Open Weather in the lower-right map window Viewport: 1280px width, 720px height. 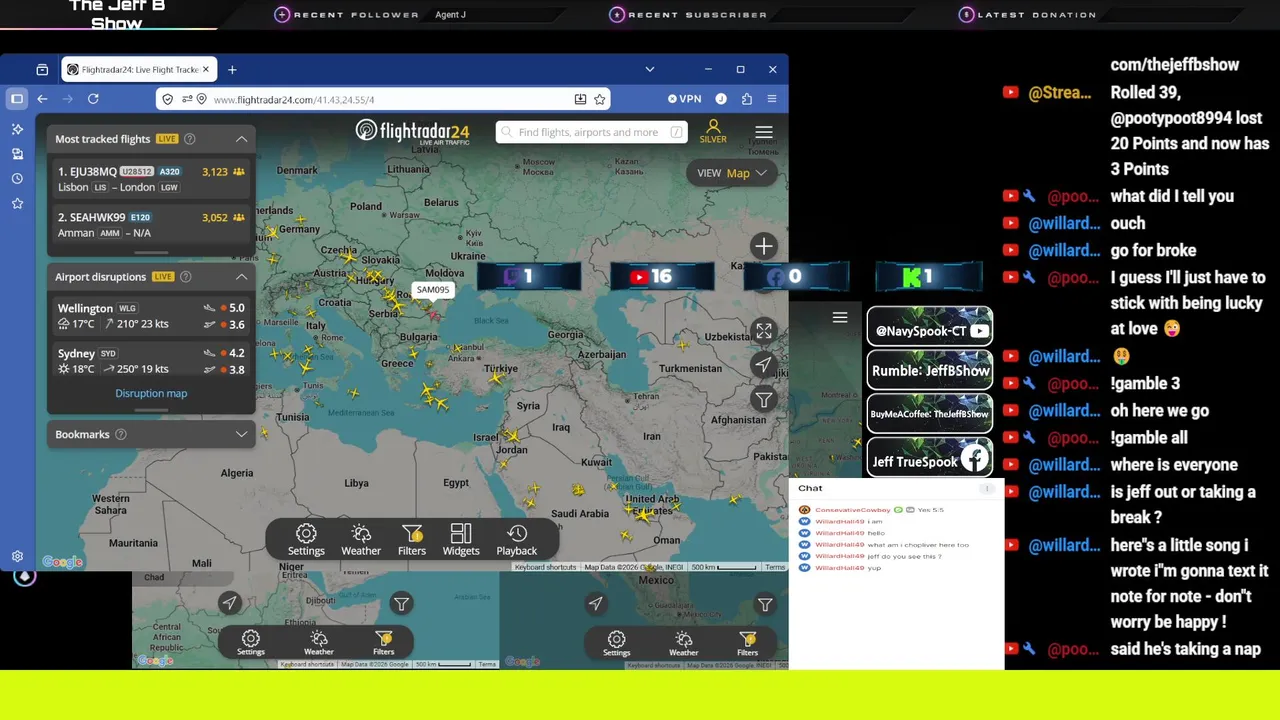(x=684, y=643)
